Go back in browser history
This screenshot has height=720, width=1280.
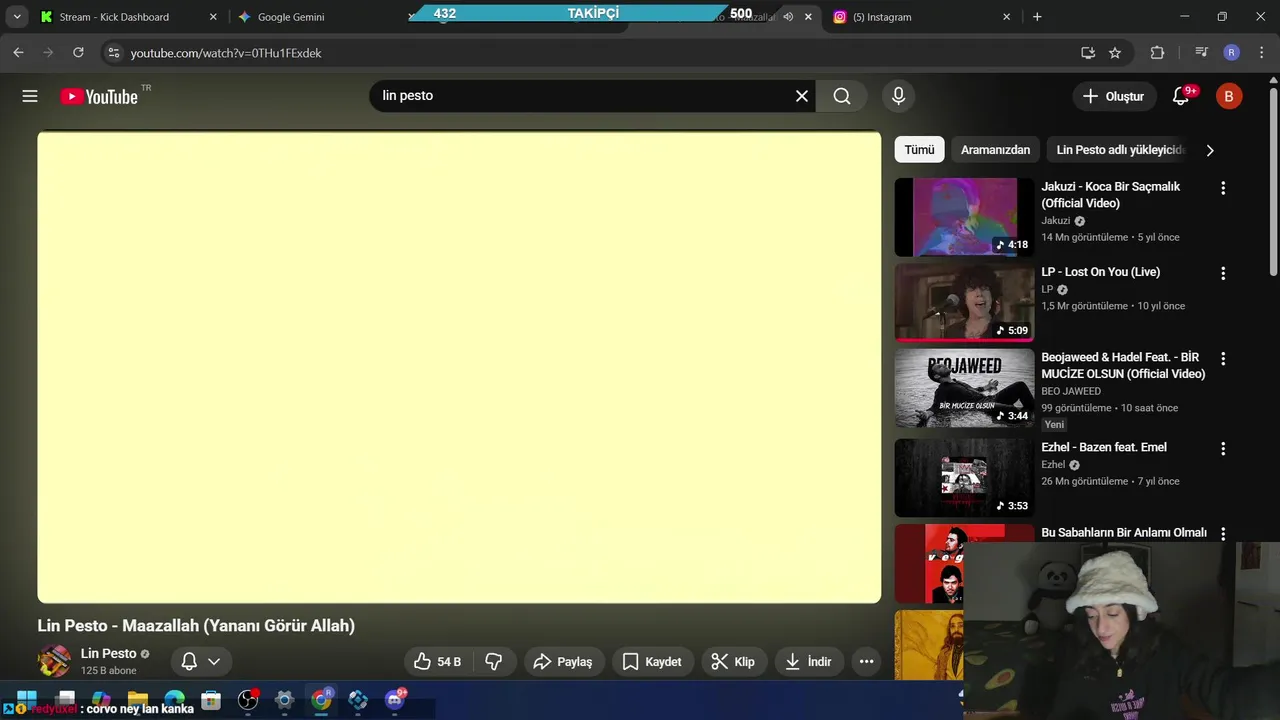[x=18, y=53]
